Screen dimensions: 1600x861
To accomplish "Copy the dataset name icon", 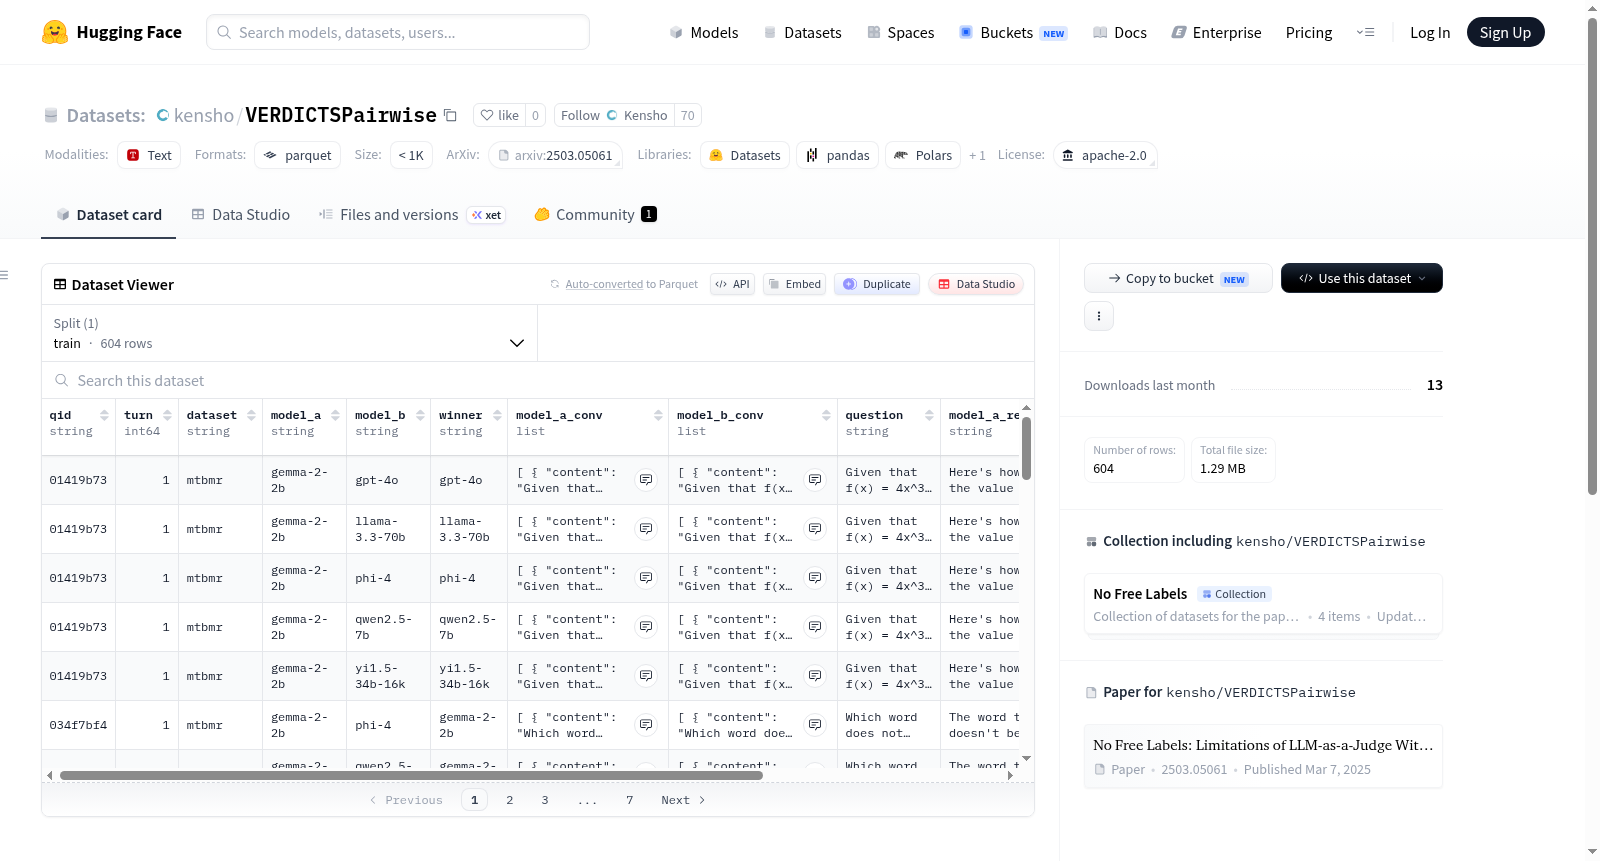I will 450,115.
